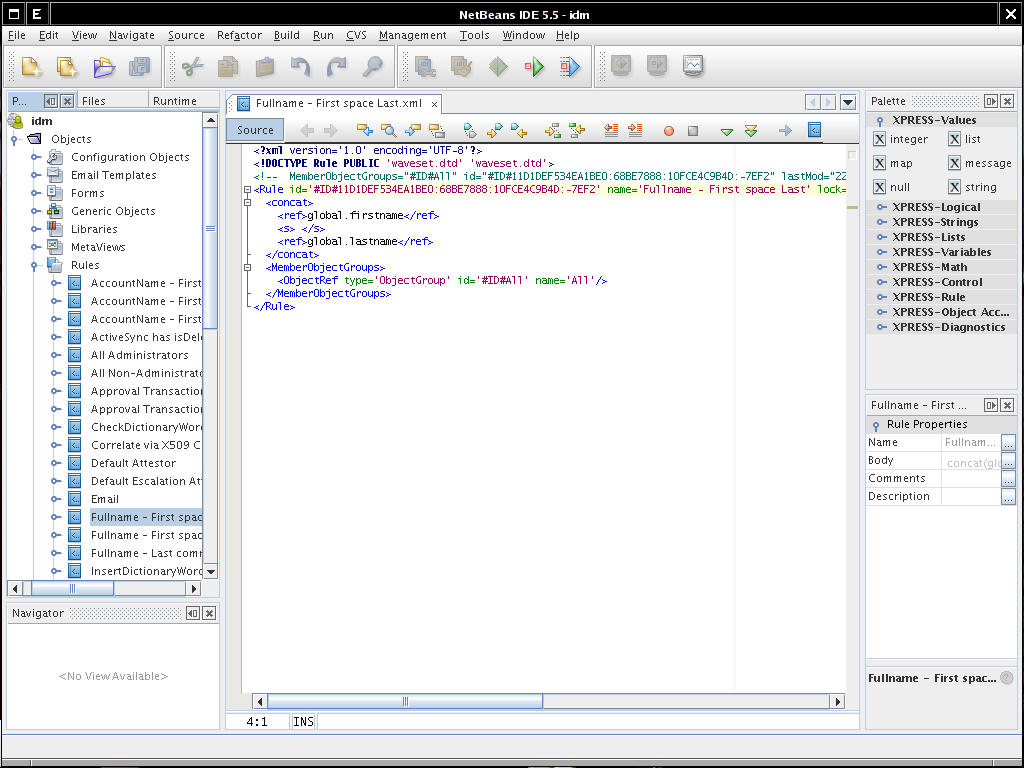Click the green Run Main Project icon
Viewport: 1024px width, 768px height.
[x=534, y=66]
